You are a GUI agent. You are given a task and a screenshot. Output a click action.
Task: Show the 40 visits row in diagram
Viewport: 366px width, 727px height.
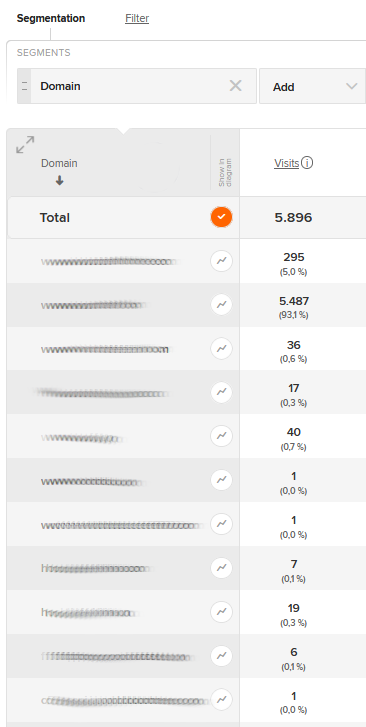[221, 436]
